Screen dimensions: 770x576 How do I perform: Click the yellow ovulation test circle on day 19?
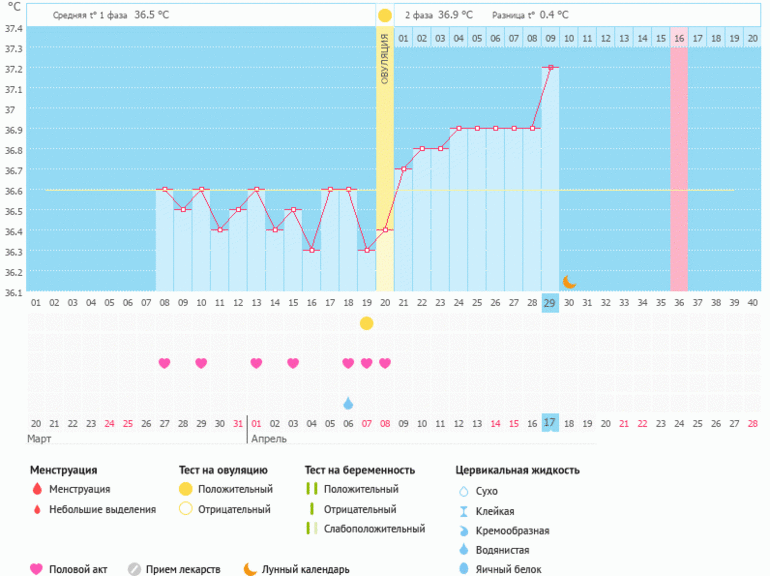pyautogui.click(x=367, y=323)
